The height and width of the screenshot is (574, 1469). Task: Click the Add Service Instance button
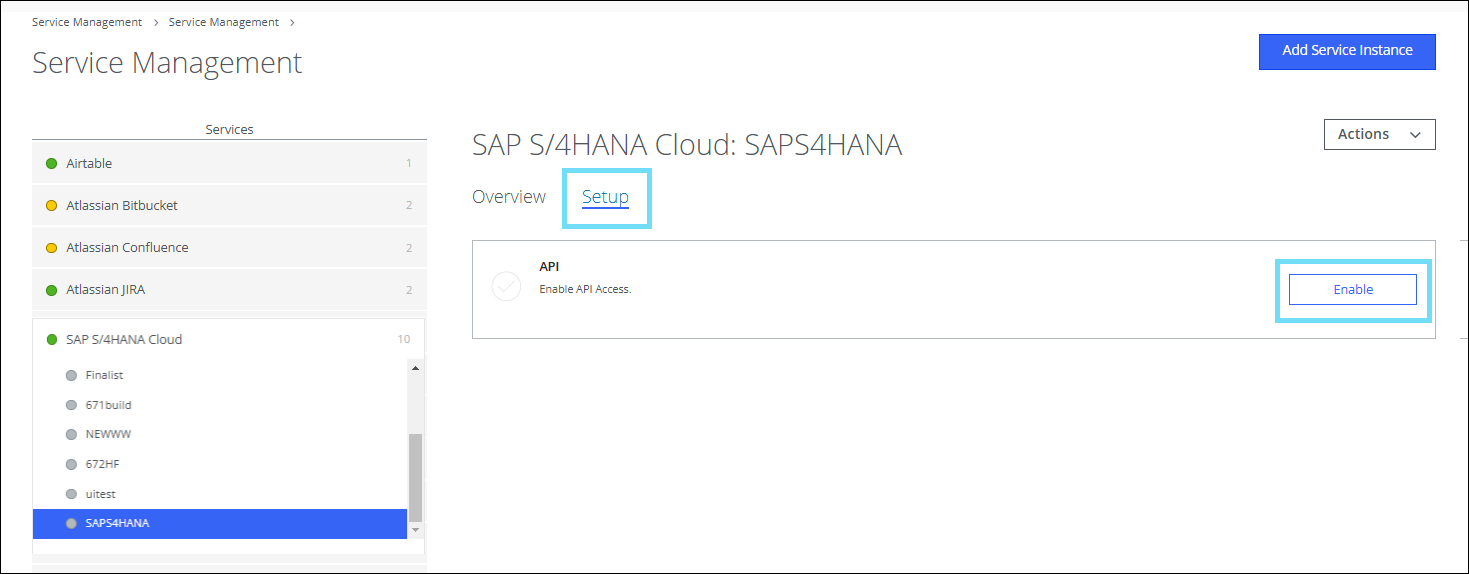1347,52
